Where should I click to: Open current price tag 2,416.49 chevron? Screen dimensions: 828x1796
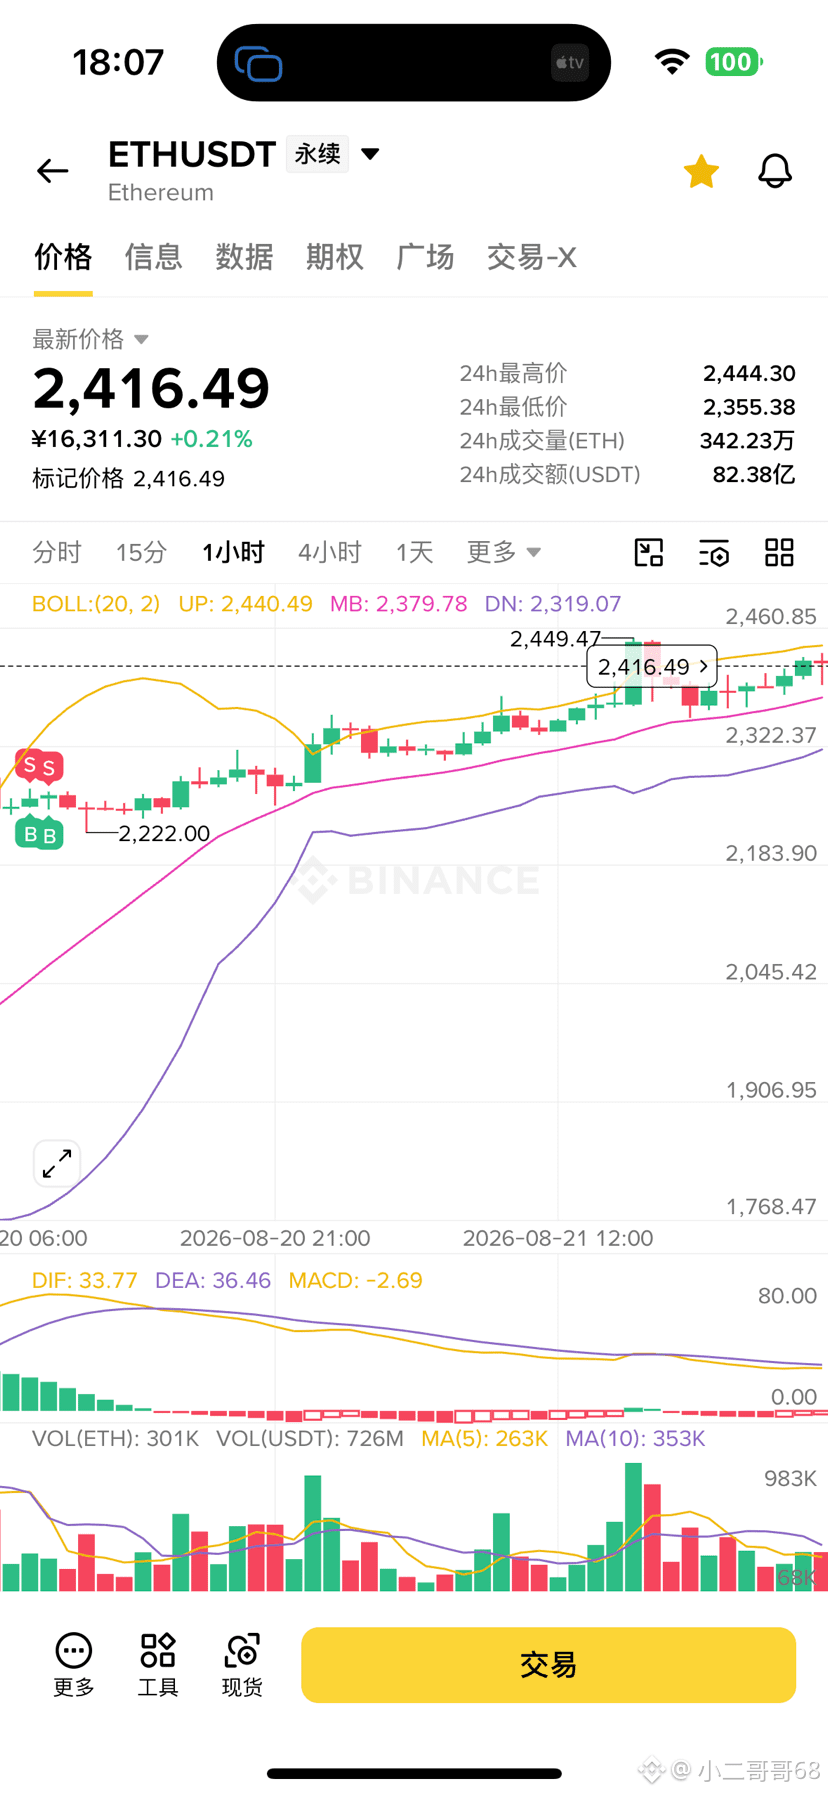point(704,666)
